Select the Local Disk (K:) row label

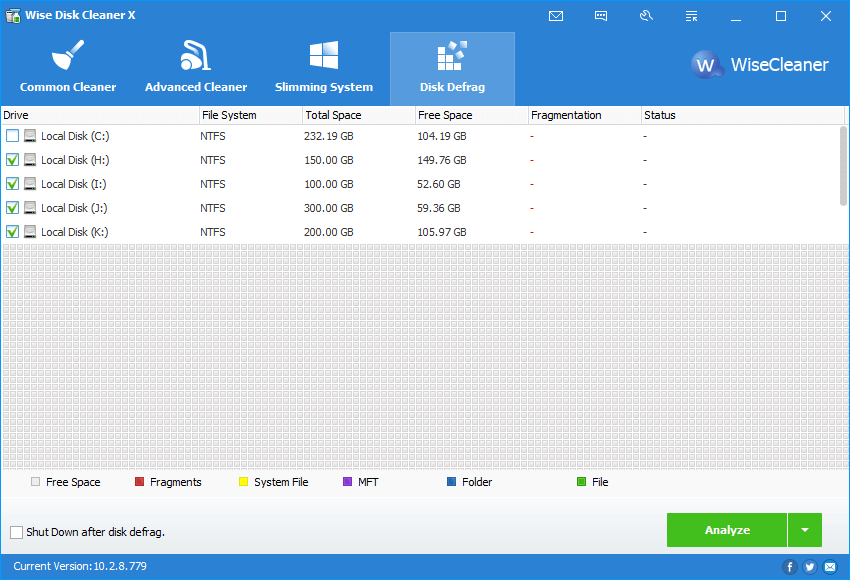pos(75,232)
